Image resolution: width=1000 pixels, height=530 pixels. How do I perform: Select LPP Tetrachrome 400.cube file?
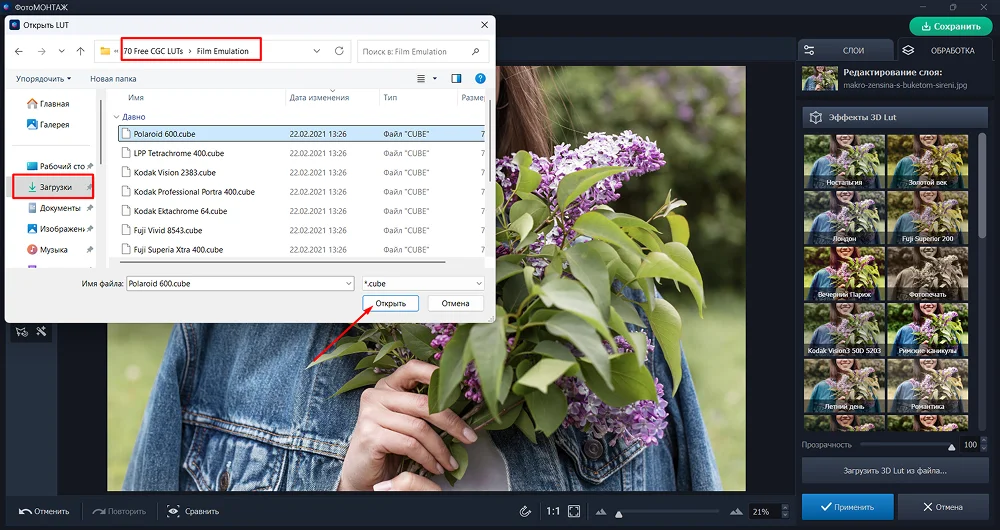click(x=301, y=153)
